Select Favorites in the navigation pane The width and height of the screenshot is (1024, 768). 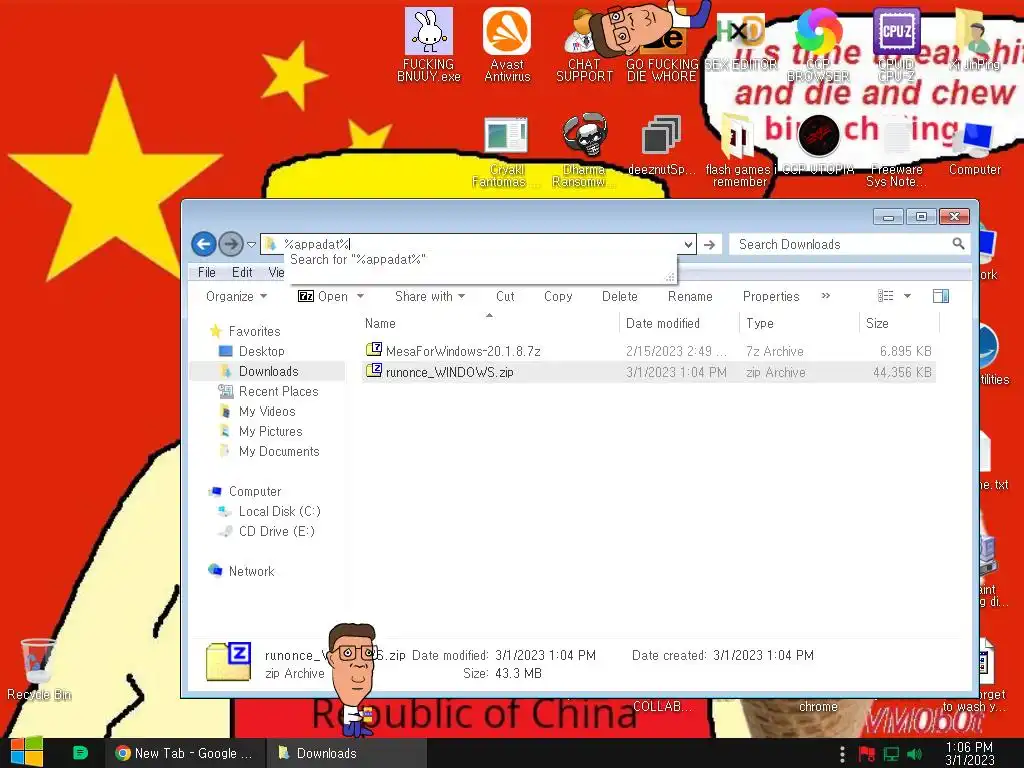pyautogui.click(x=254, y=331)
